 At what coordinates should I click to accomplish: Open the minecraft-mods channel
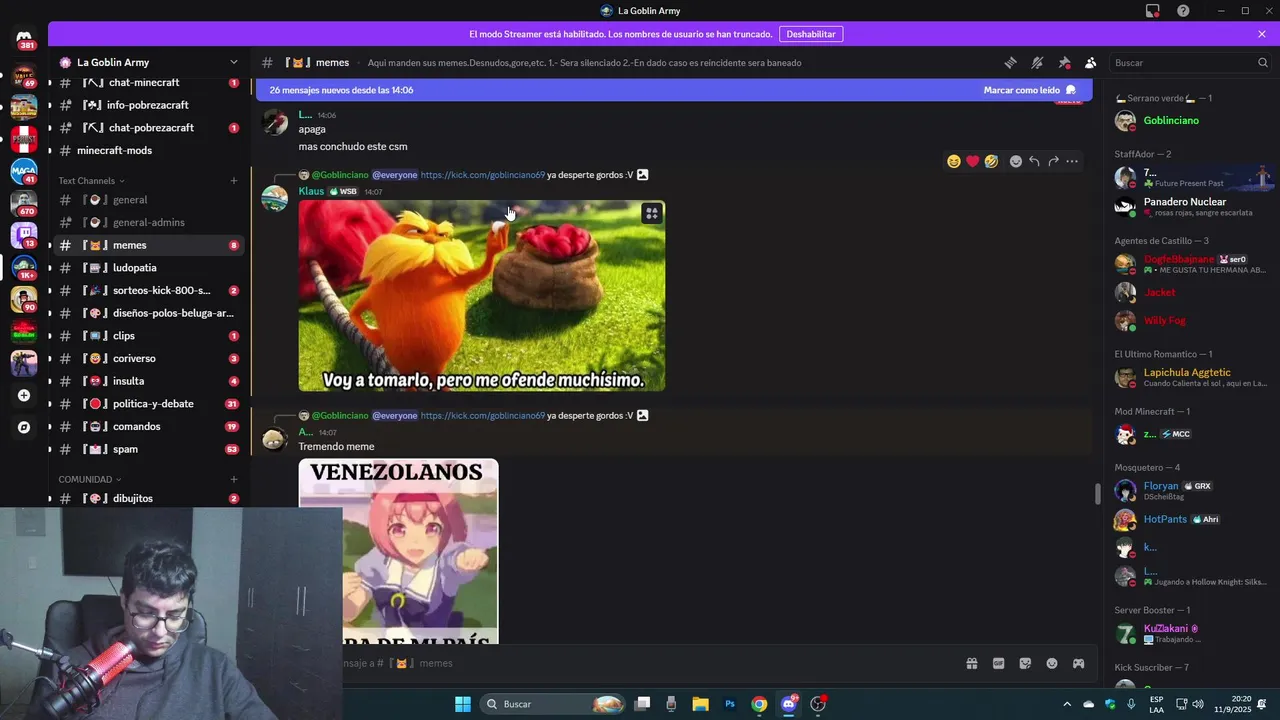149,150
